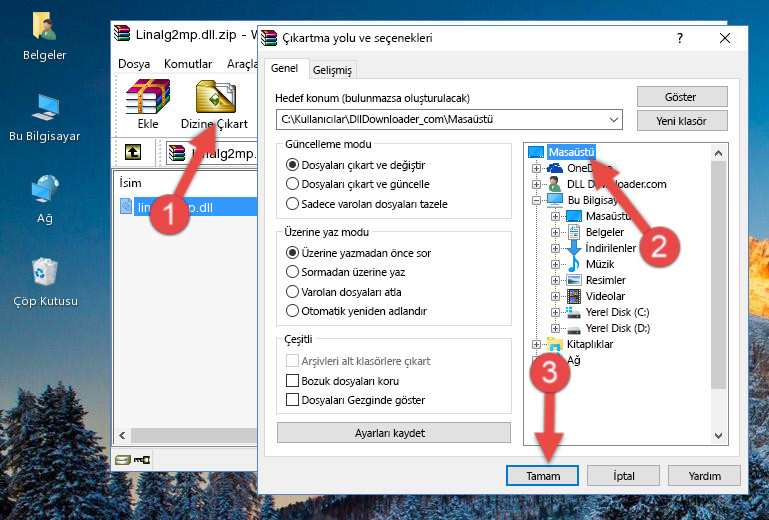The height and width of the screenshot is (520, 769).
Task: Select Ağ item in folder tree
Action: coord(574,361)
